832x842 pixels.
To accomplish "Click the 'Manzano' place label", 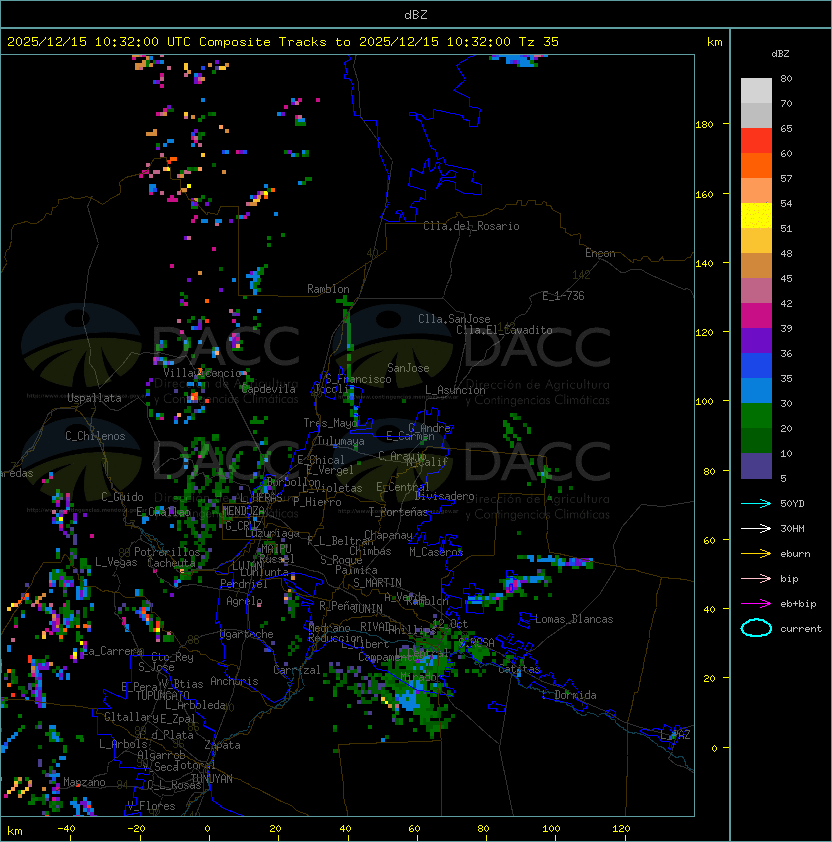I will point(84,782).
